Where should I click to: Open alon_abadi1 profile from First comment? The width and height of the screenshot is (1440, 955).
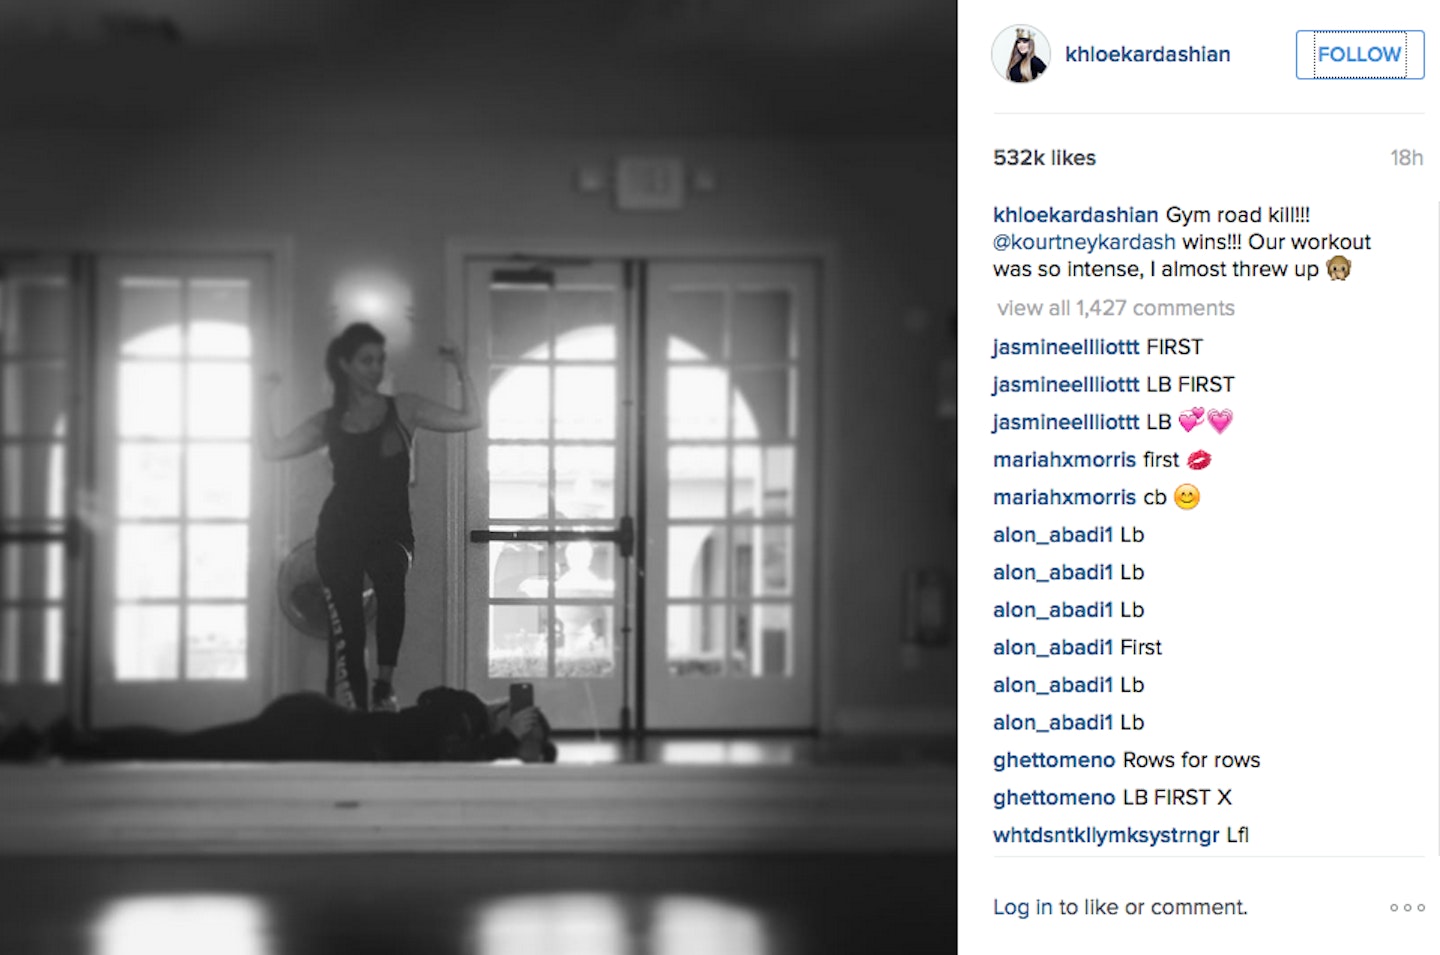click(x=1053, y=648)
